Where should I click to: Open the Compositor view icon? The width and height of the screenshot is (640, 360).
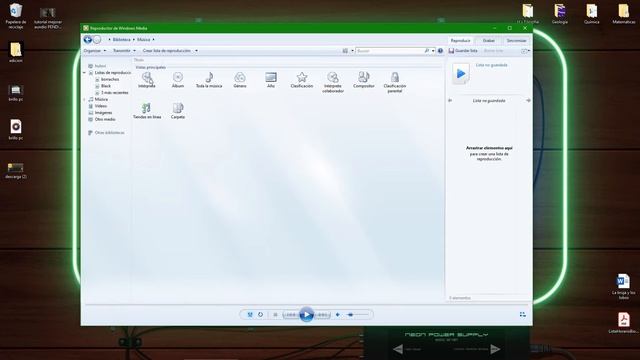(363, 77)
